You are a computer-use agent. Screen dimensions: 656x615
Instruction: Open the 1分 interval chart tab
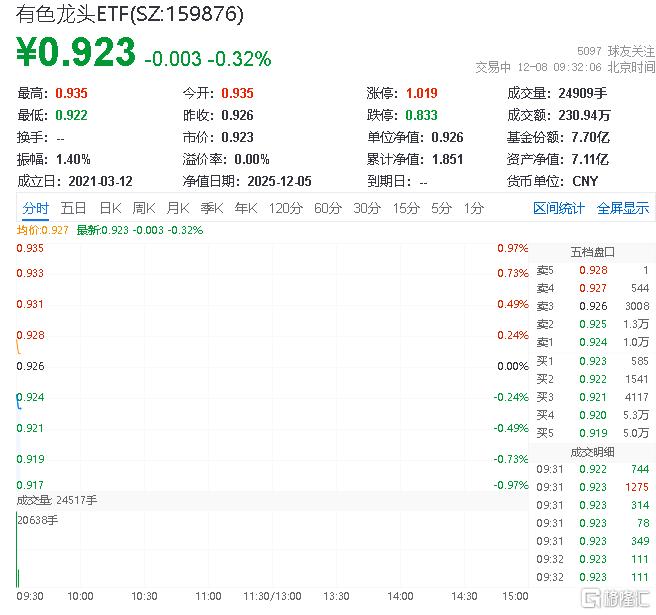coord(473,208)
